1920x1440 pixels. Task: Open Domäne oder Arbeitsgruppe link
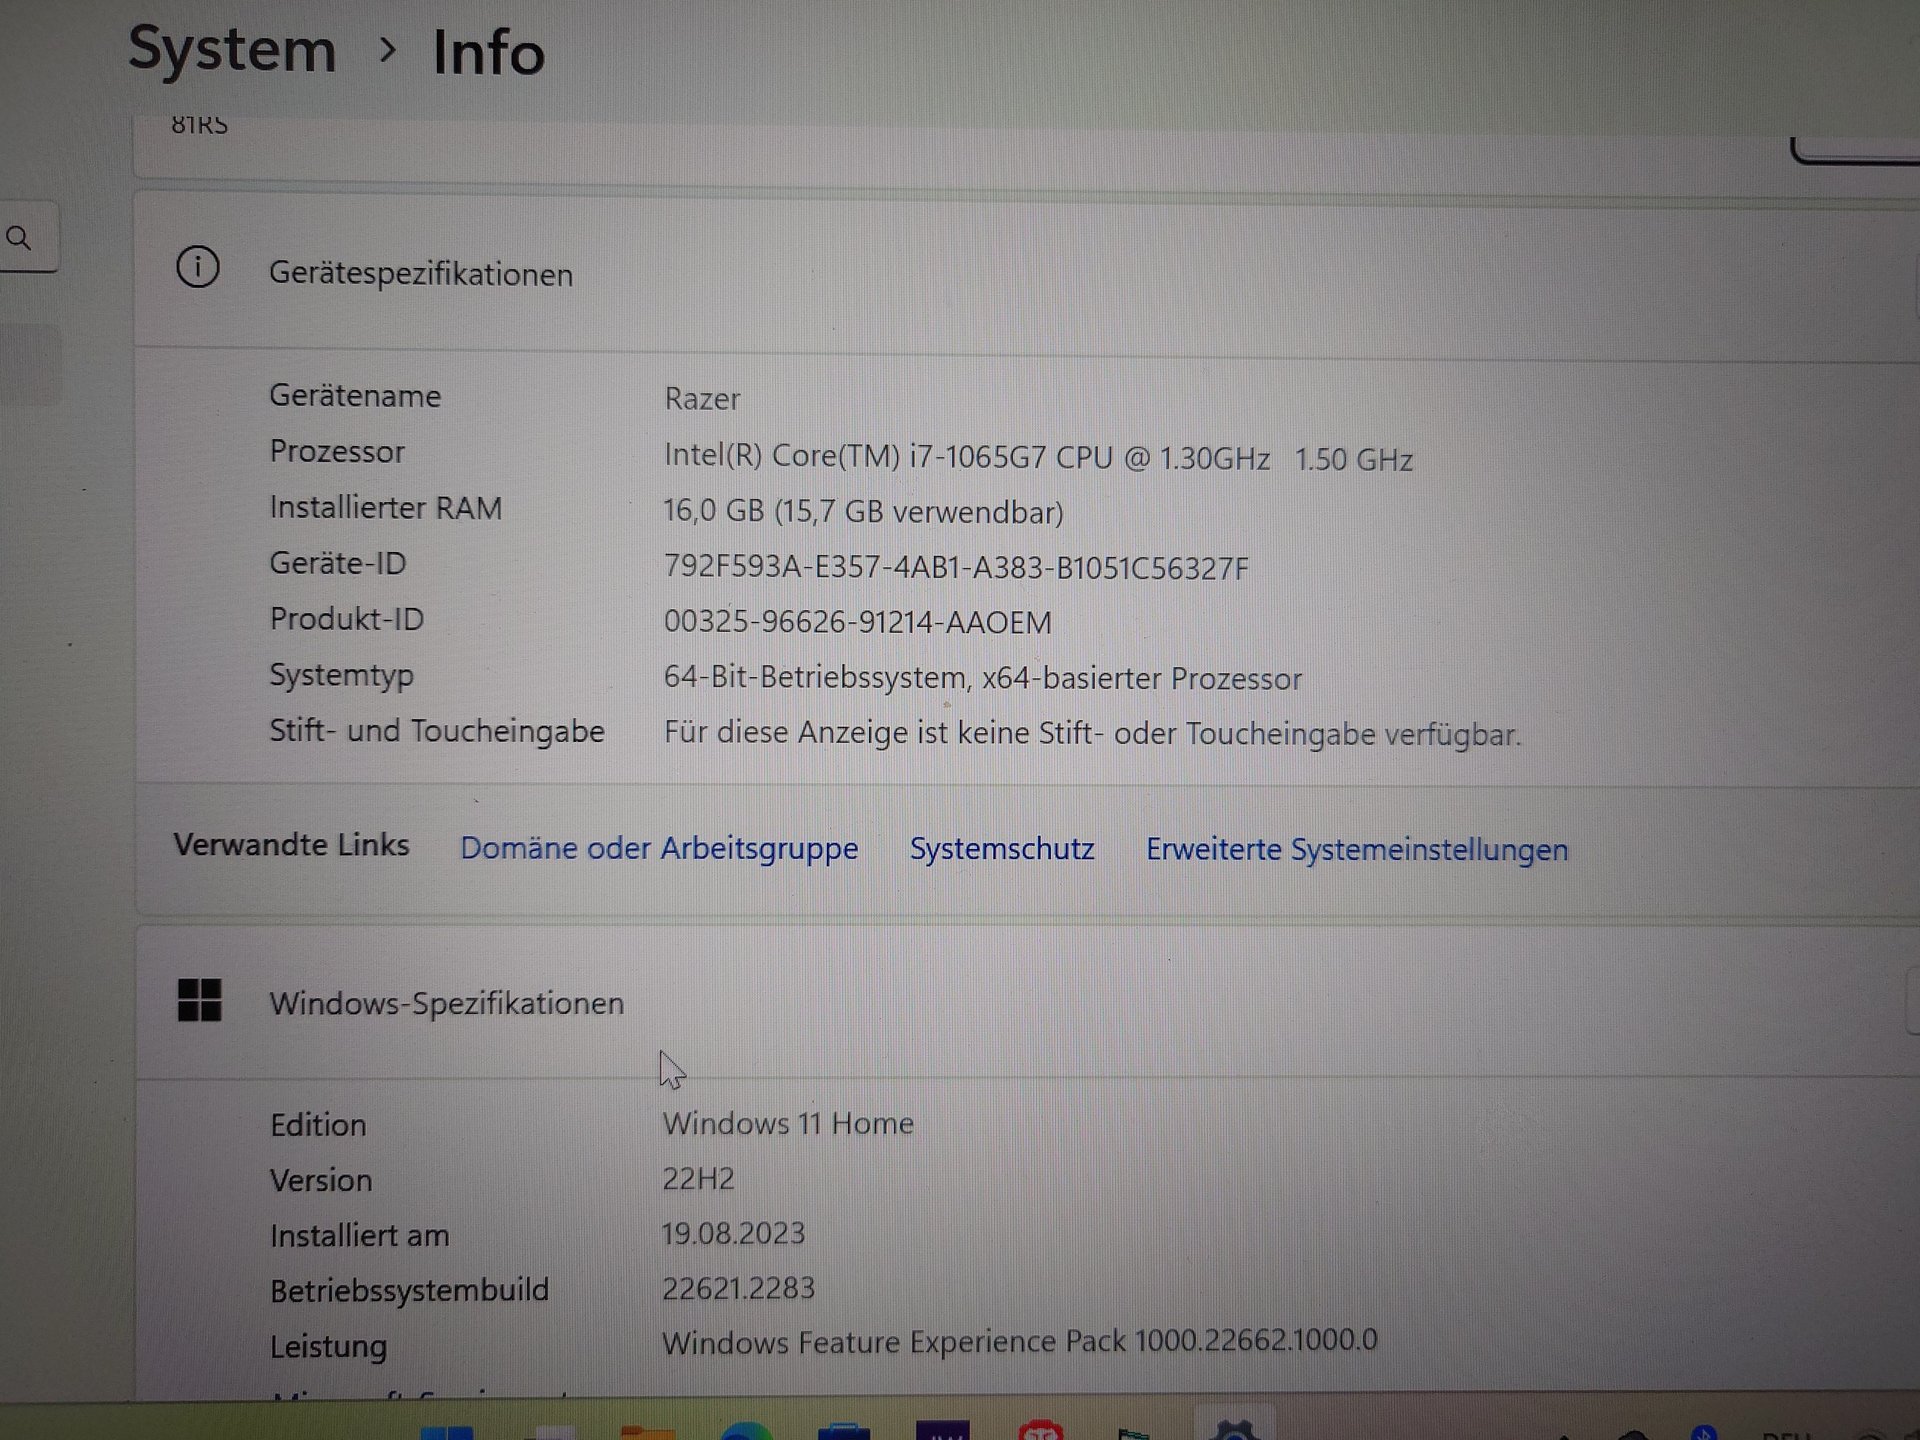click(659, 849)
